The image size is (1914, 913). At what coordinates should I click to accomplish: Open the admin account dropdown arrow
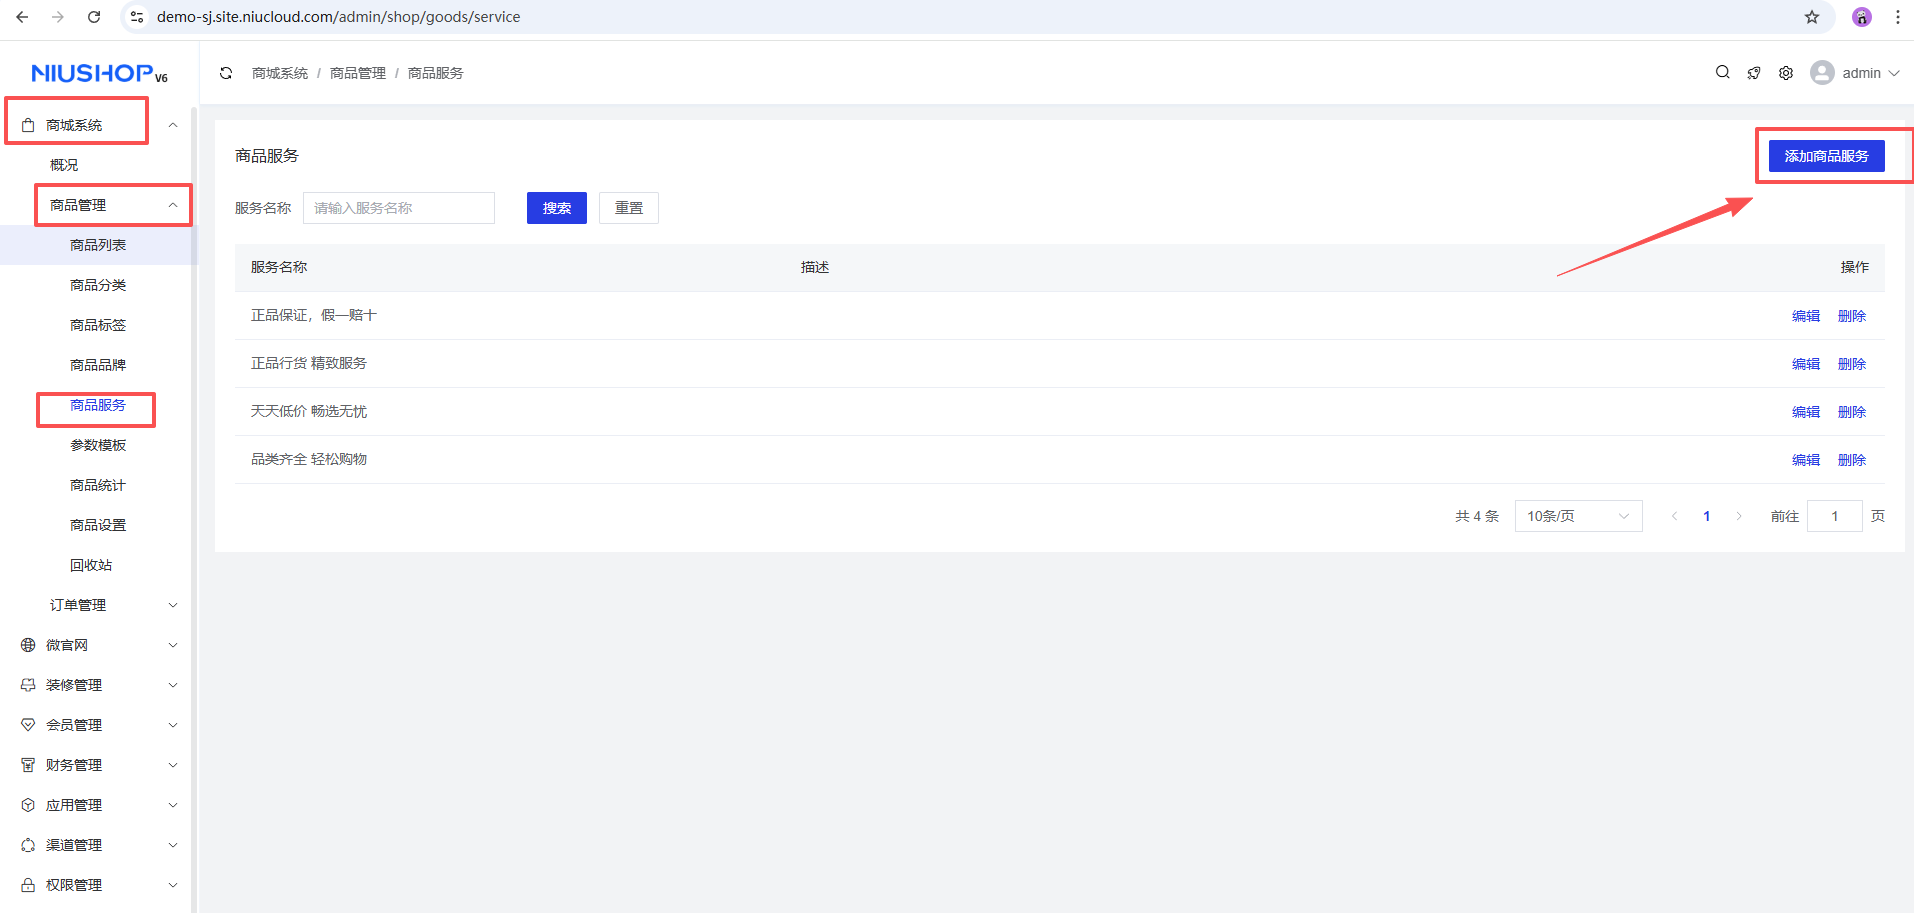[x=1893, y=73]
